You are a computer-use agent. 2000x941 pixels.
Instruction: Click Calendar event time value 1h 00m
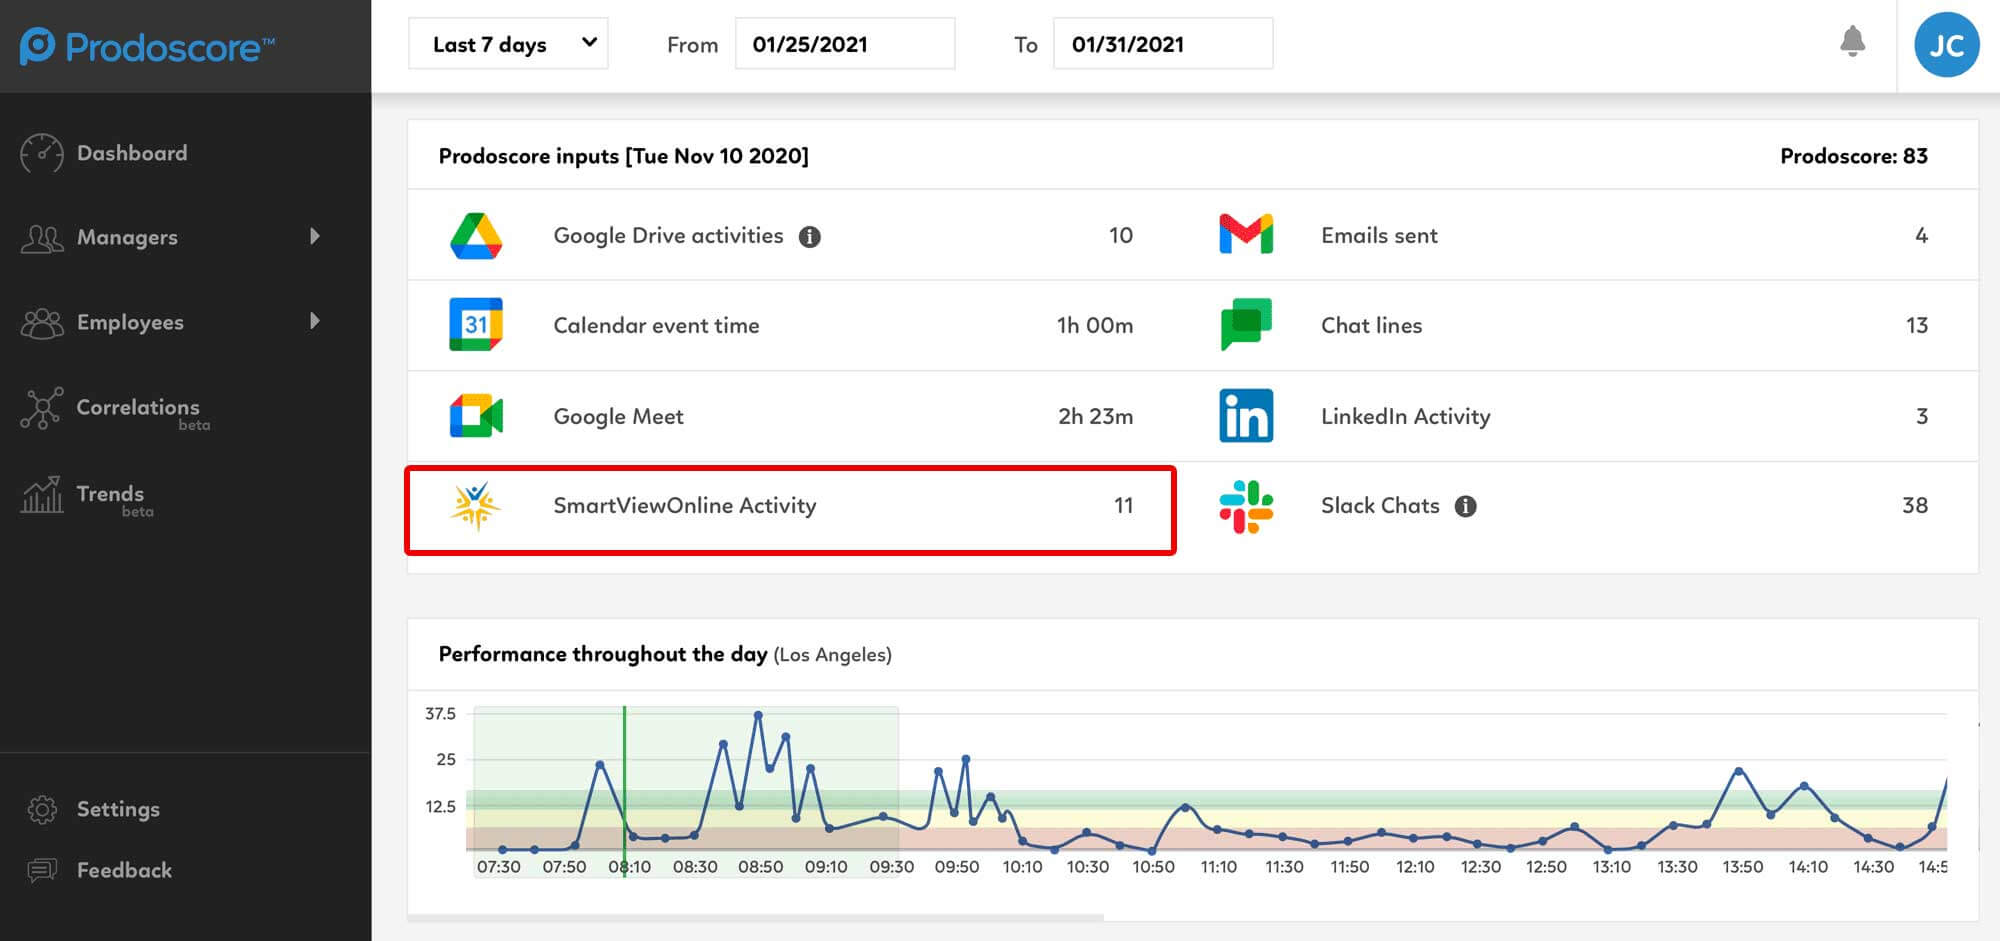1094,325
